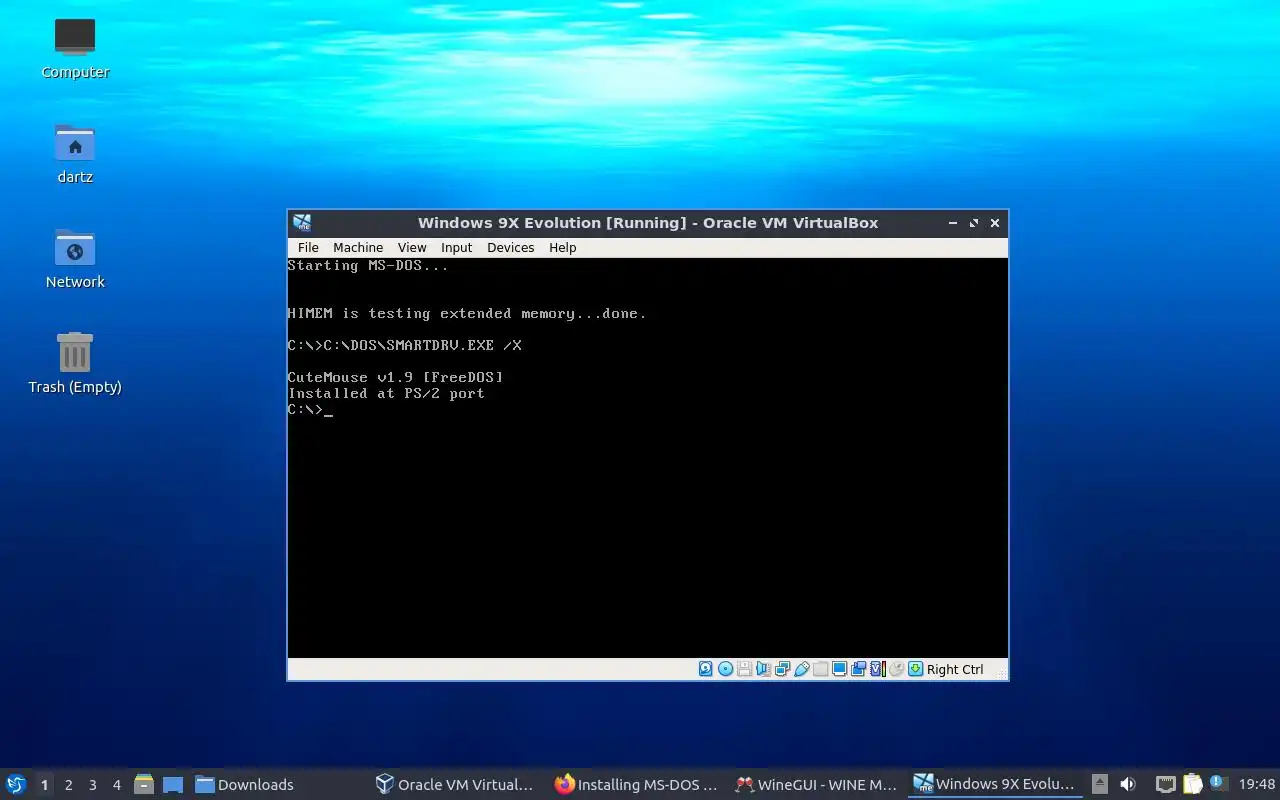Open the Devices menu in VirtualBox

coord(510,247)
